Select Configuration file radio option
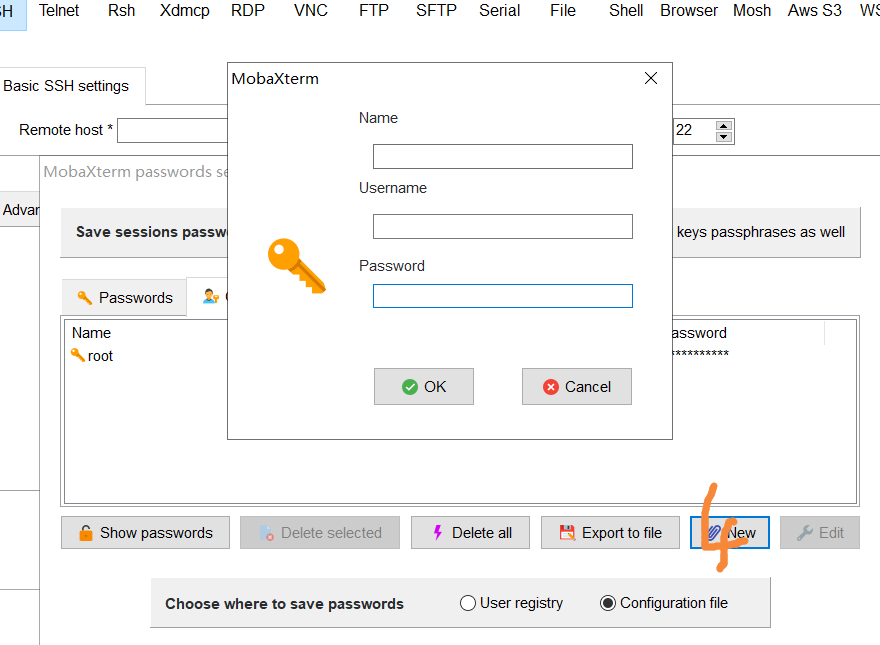 tap(608, 603)
